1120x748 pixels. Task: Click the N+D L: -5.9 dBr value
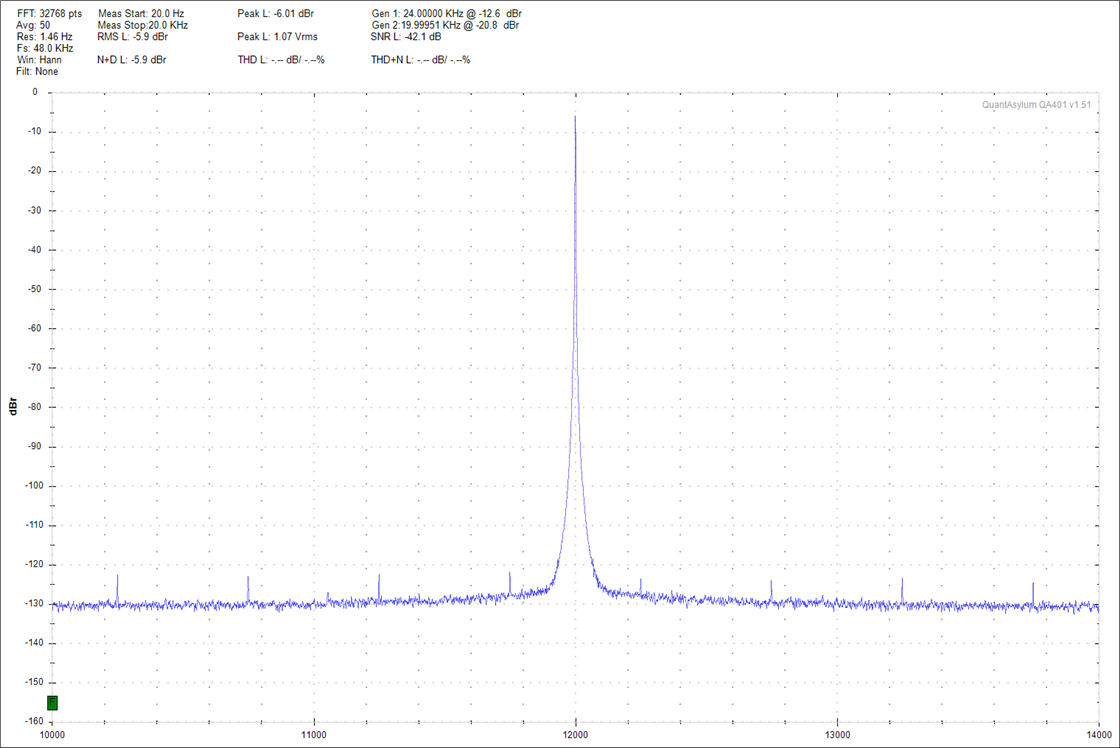coord(131,60)
